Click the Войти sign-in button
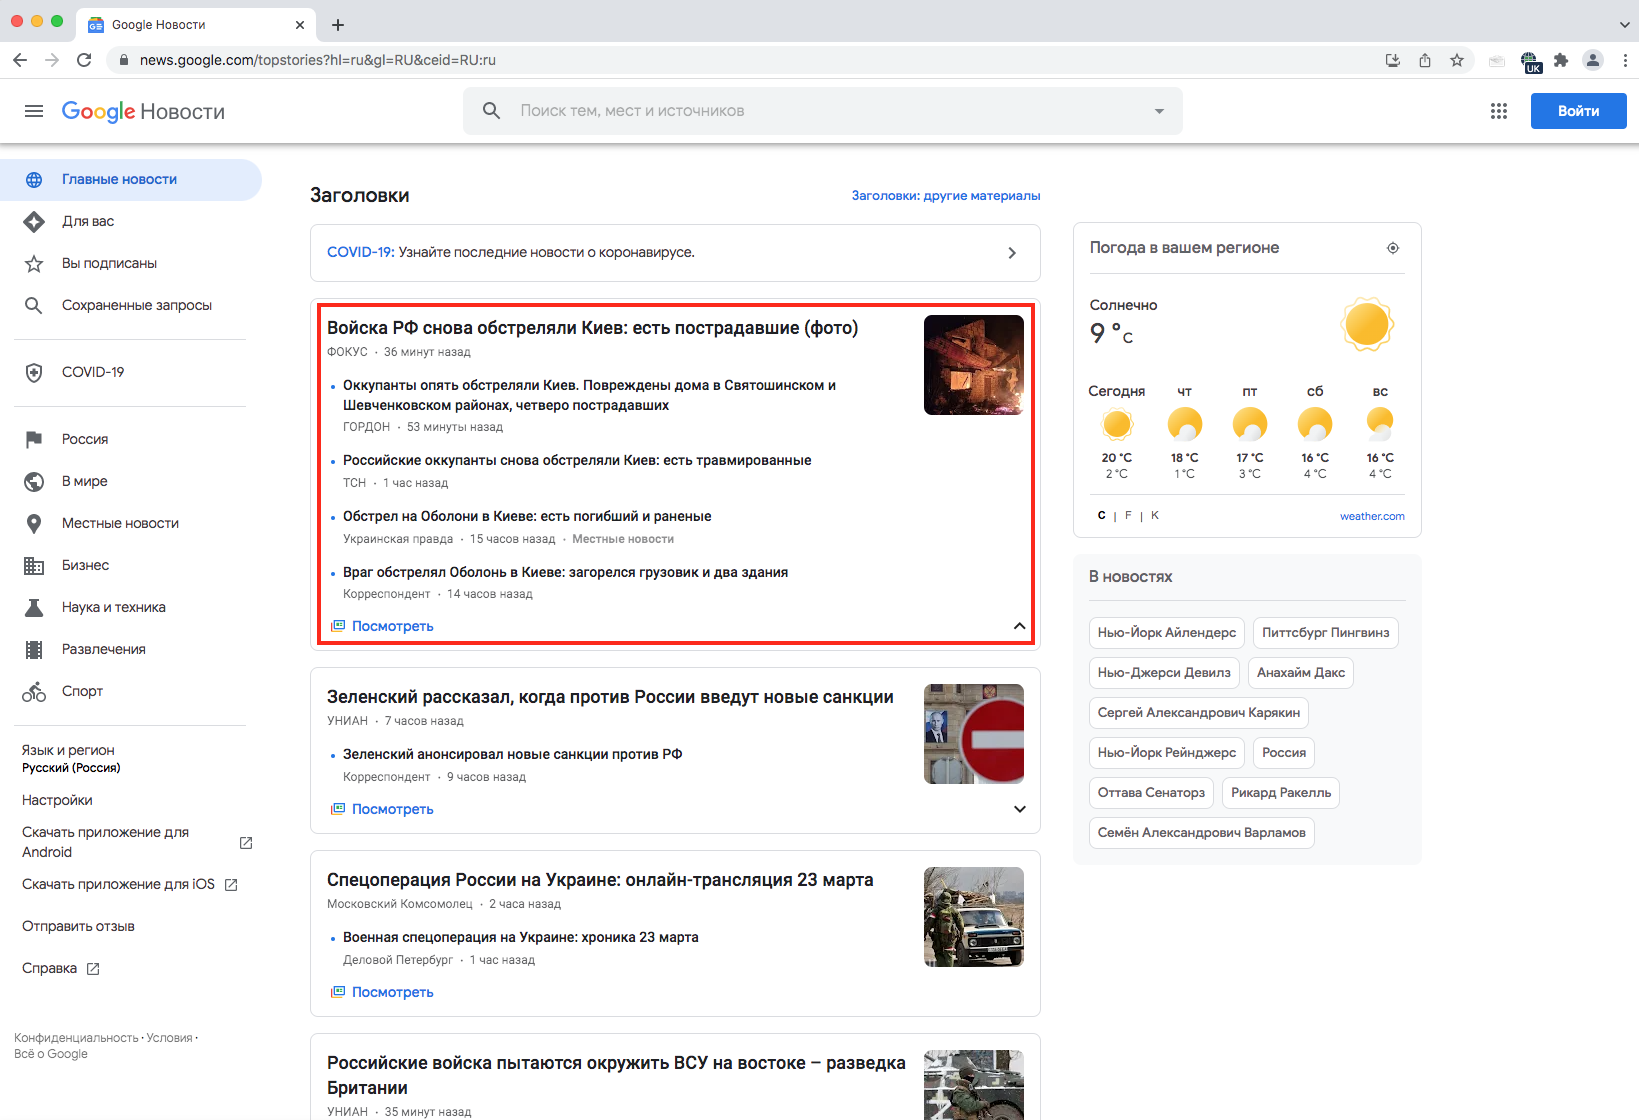 coord(1578,111)
